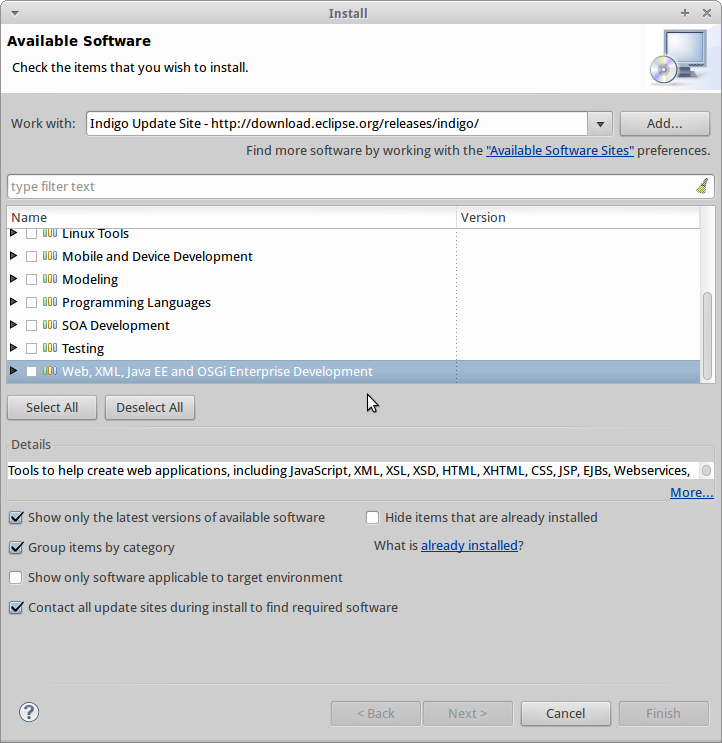Click the category icon beside SOA Development
722x743 pixels.
click(50, 325)
